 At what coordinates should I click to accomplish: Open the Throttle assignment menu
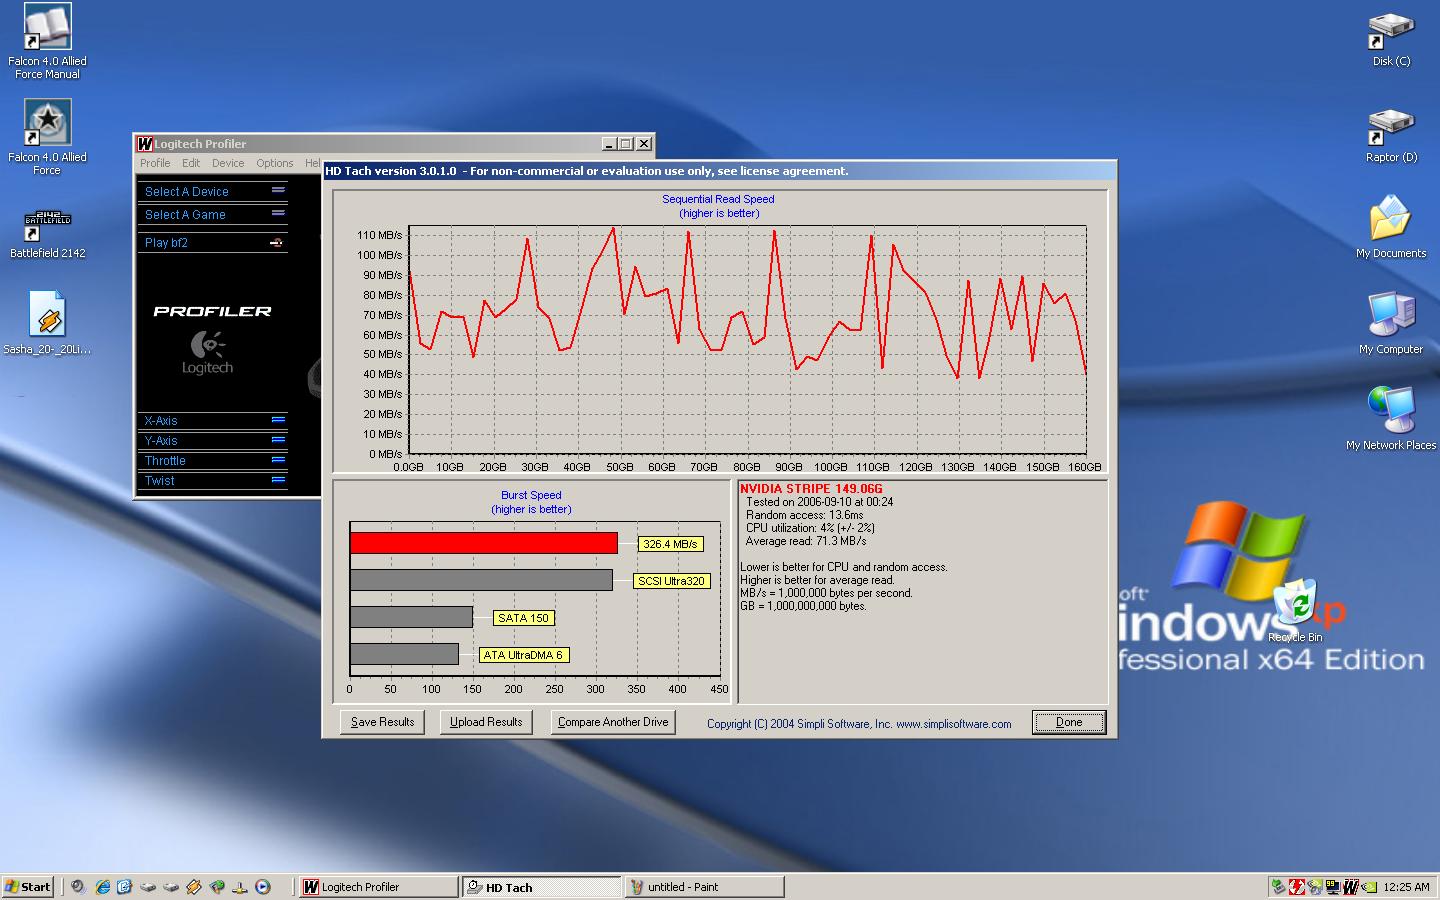click(x=278, y=460)
